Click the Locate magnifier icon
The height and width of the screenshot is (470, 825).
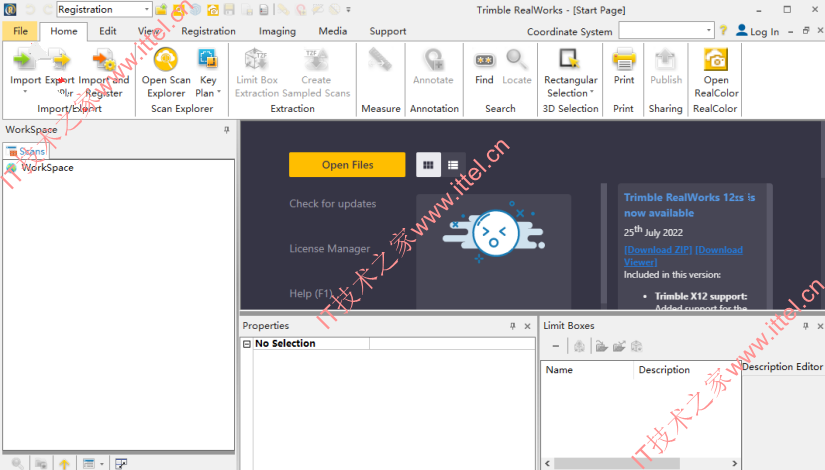pos(516,59)
